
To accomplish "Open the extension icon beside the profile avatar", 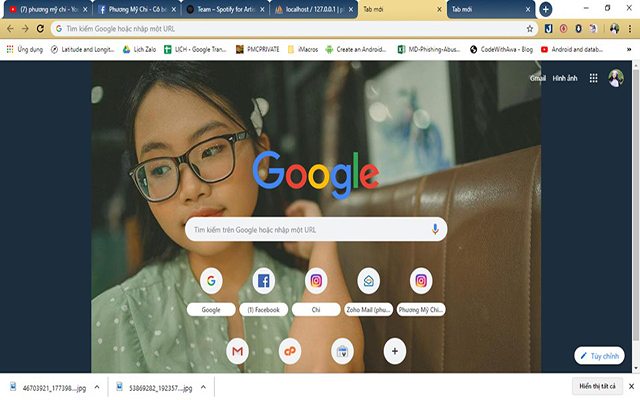I will (593, 28).
